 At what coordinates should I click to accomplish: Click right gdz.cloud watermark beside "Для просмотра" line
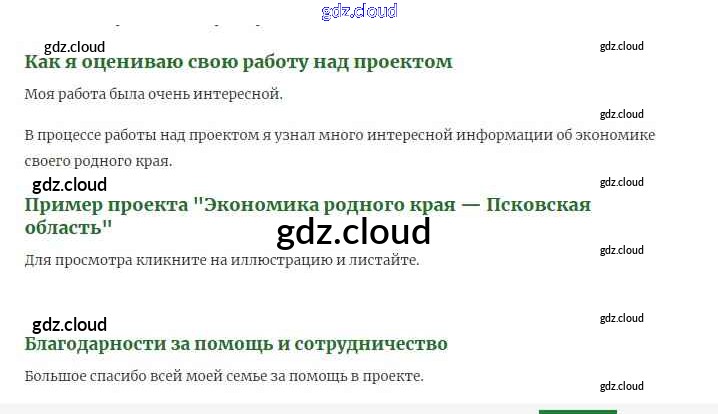621,250
